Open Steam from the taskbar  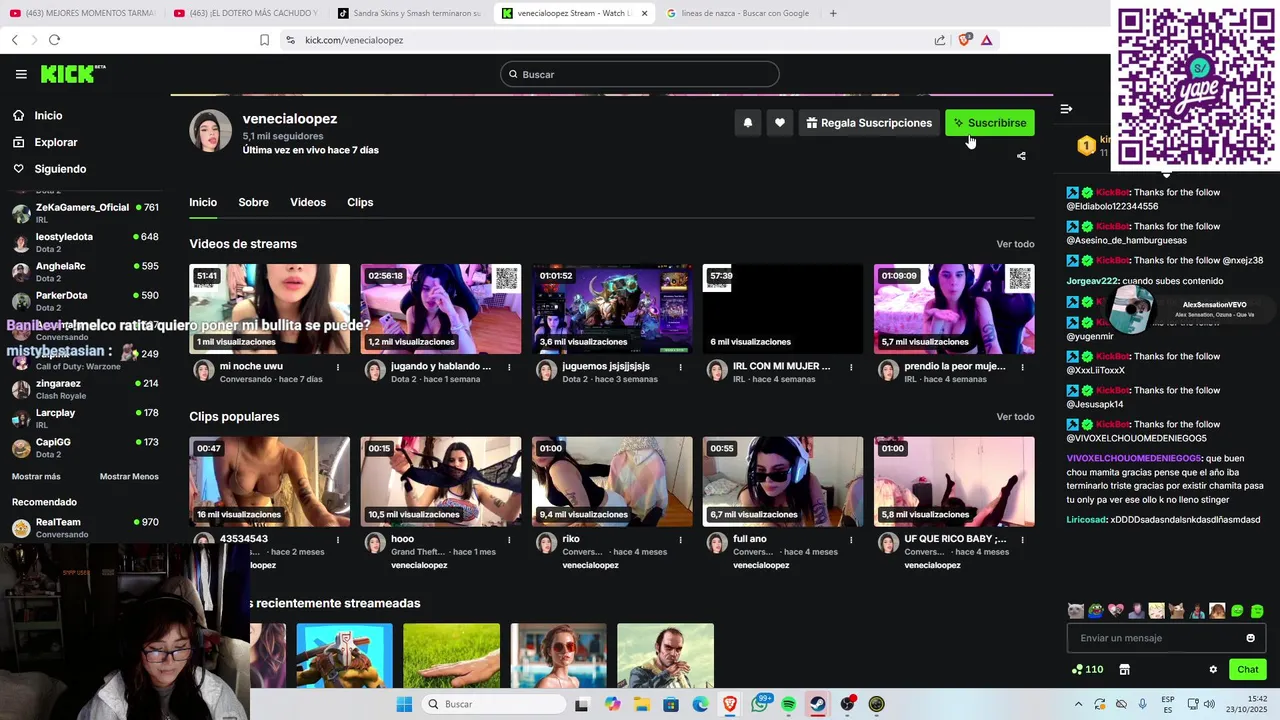click(x=818, y=704)
